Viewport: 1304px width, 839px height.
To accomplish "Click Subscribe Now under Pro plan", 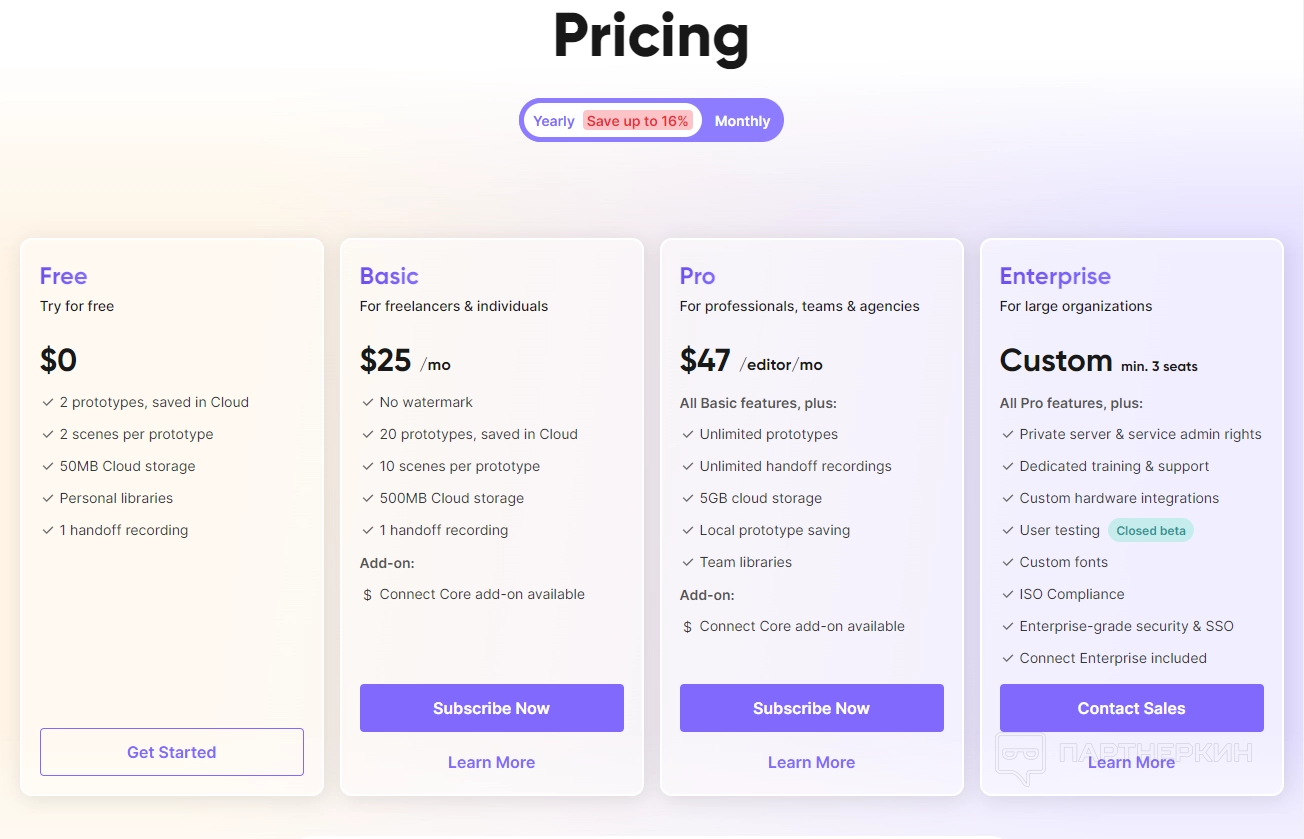I will point(811,708).
